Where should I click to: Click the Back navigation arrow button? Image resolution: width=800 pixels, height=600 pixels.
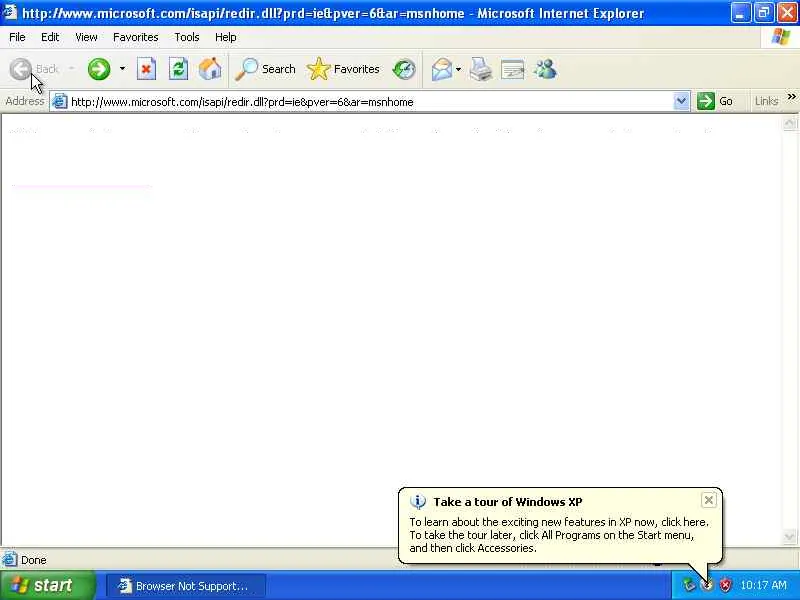(20, 69)
